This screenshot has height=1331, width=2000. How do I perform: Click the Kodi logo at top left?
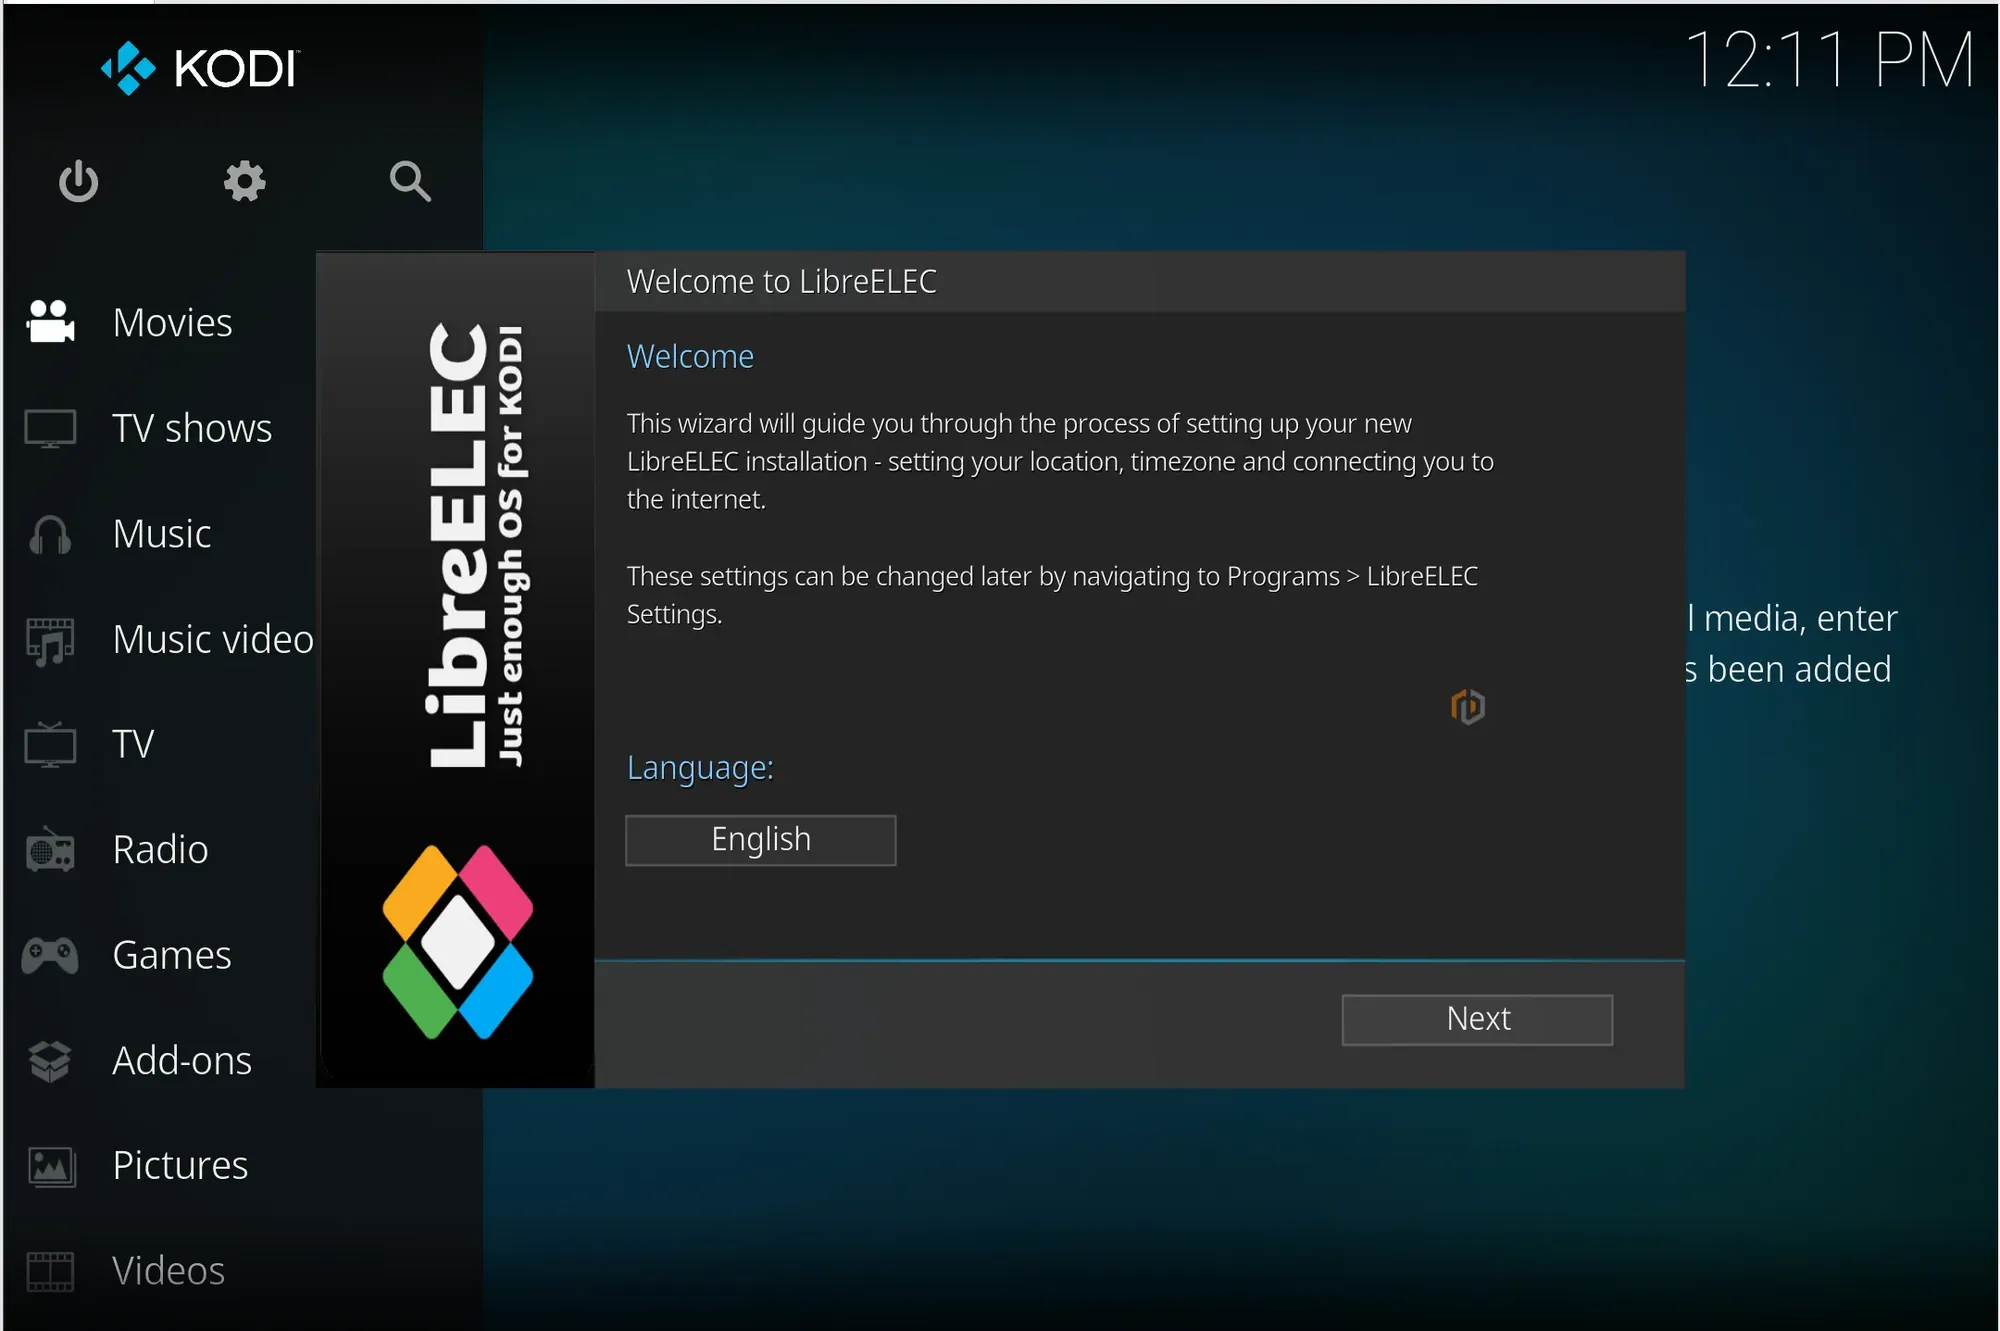click(199, 68)
